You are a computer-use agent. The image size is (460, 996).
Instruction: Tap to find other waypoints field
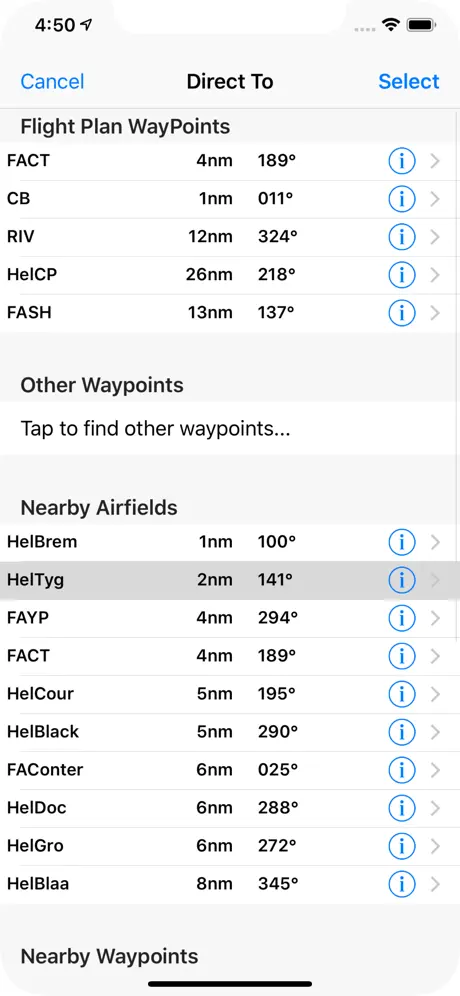(230, 428)
